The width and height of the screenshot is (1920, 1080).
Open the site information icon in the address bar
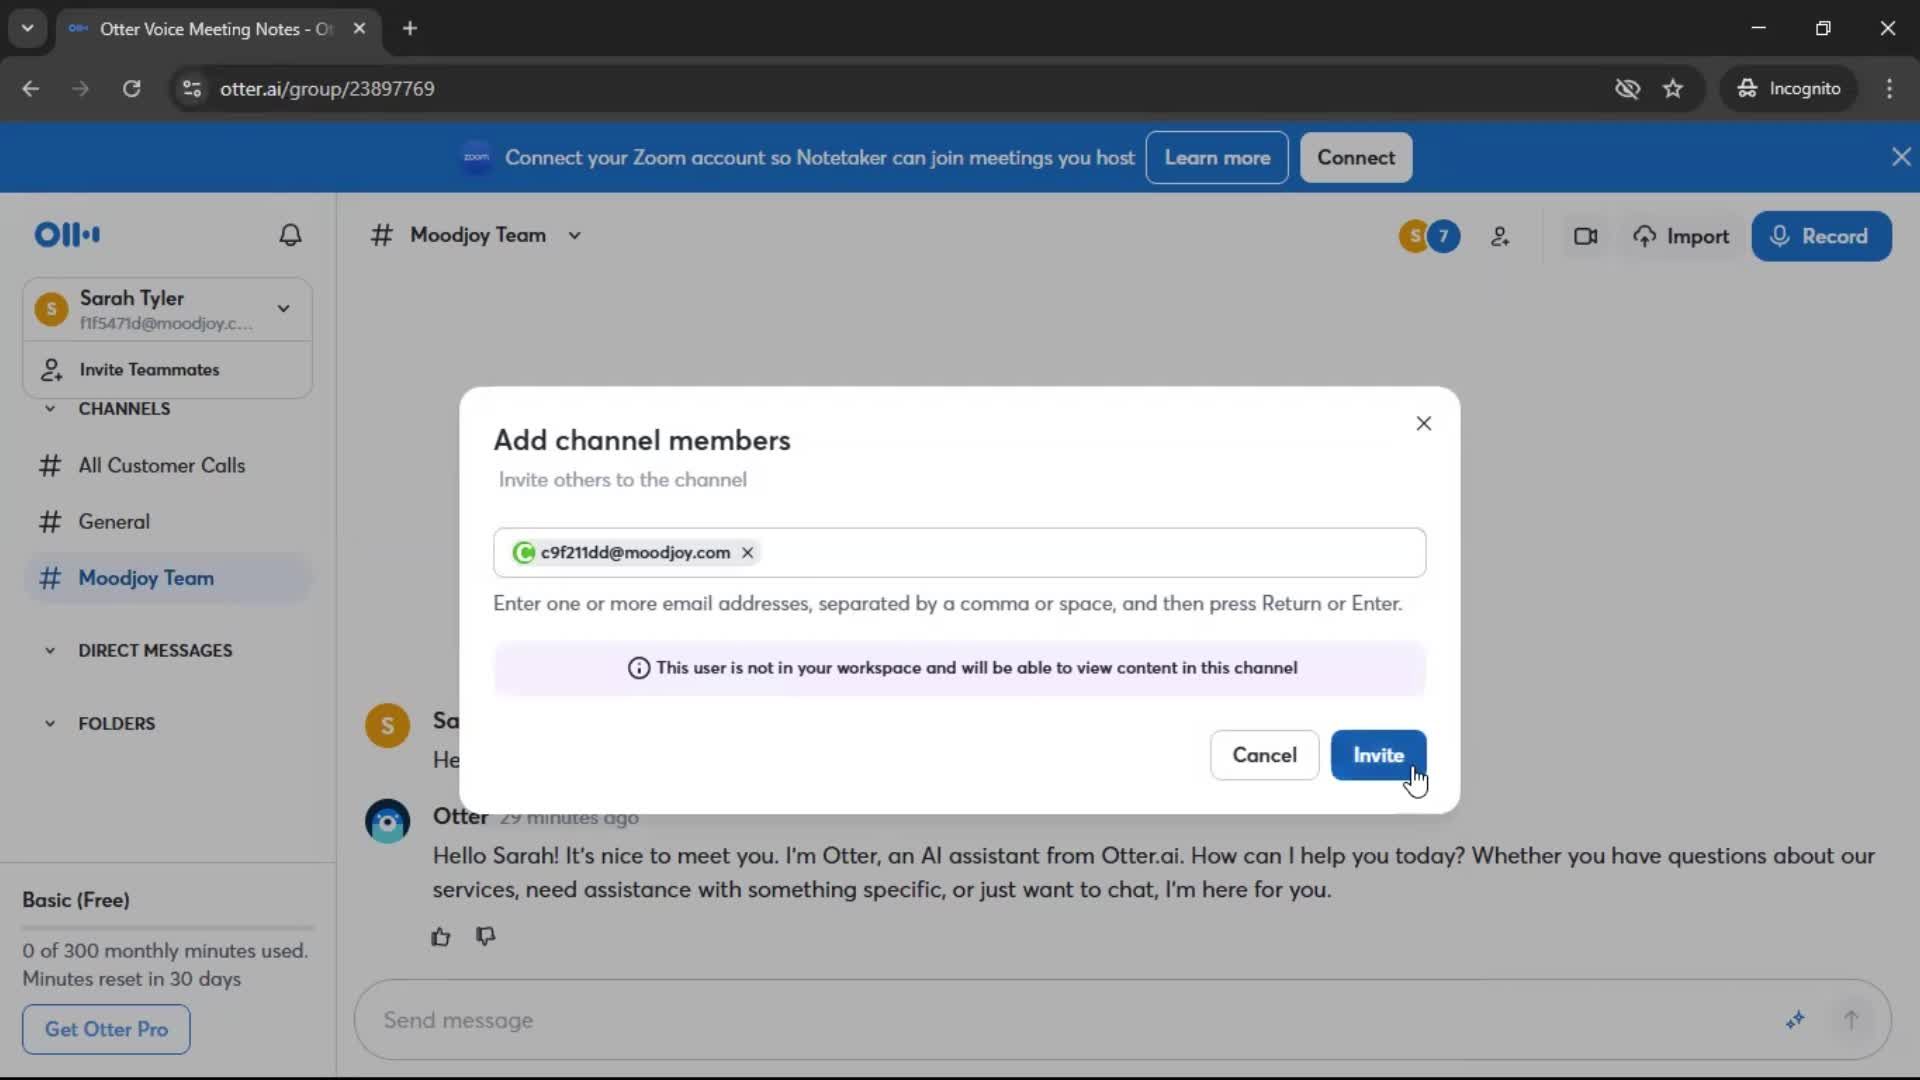(192, 89)
